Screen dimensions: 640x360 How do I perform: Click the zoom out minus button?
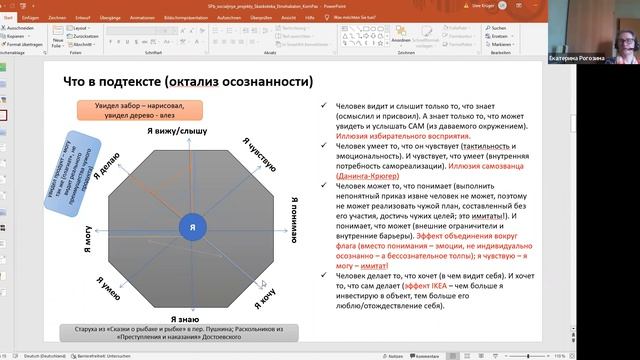coord(506,356)
